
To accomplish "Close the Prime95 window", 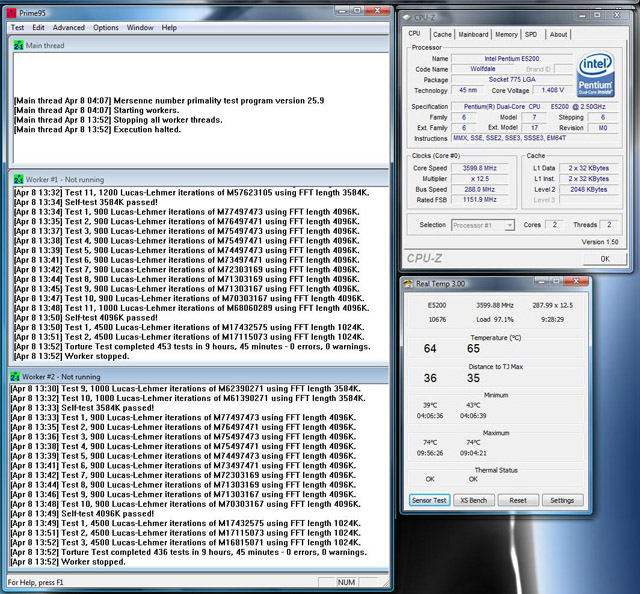I will pyautogui.click(x=377, y=11).
